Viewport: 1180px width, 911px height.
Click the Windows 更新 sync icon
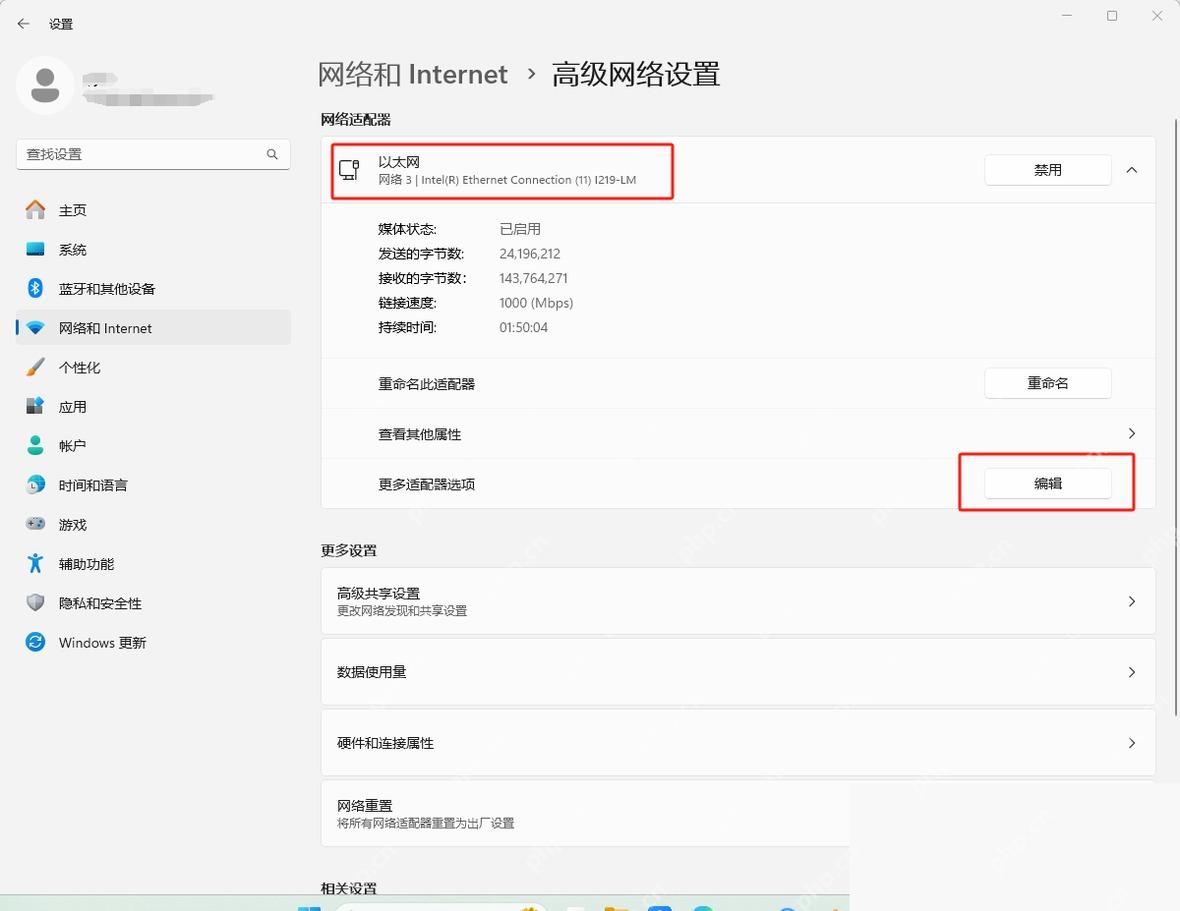click(35, 642)
